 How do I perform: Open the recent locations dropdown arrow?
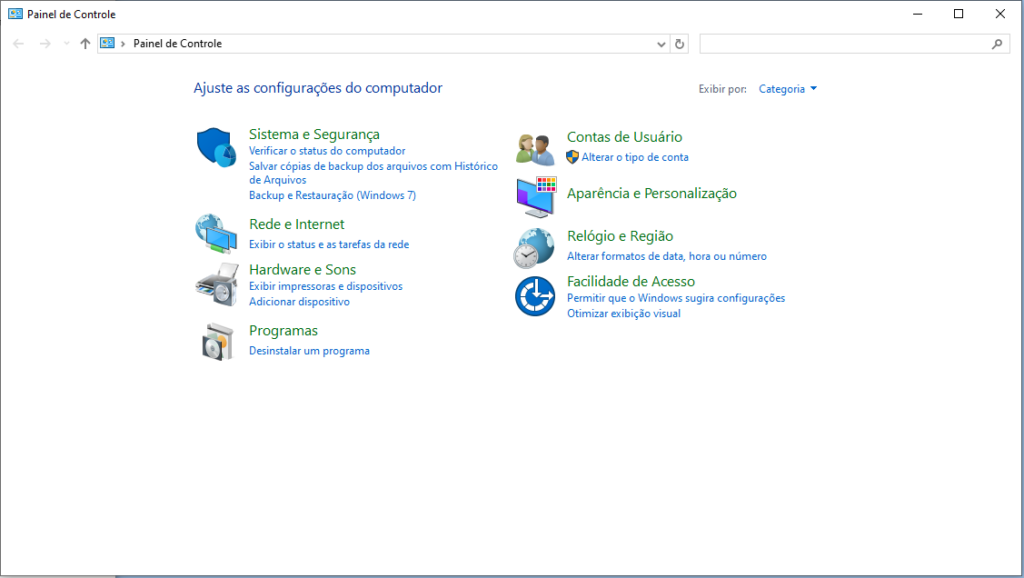(x=66, y=44)
